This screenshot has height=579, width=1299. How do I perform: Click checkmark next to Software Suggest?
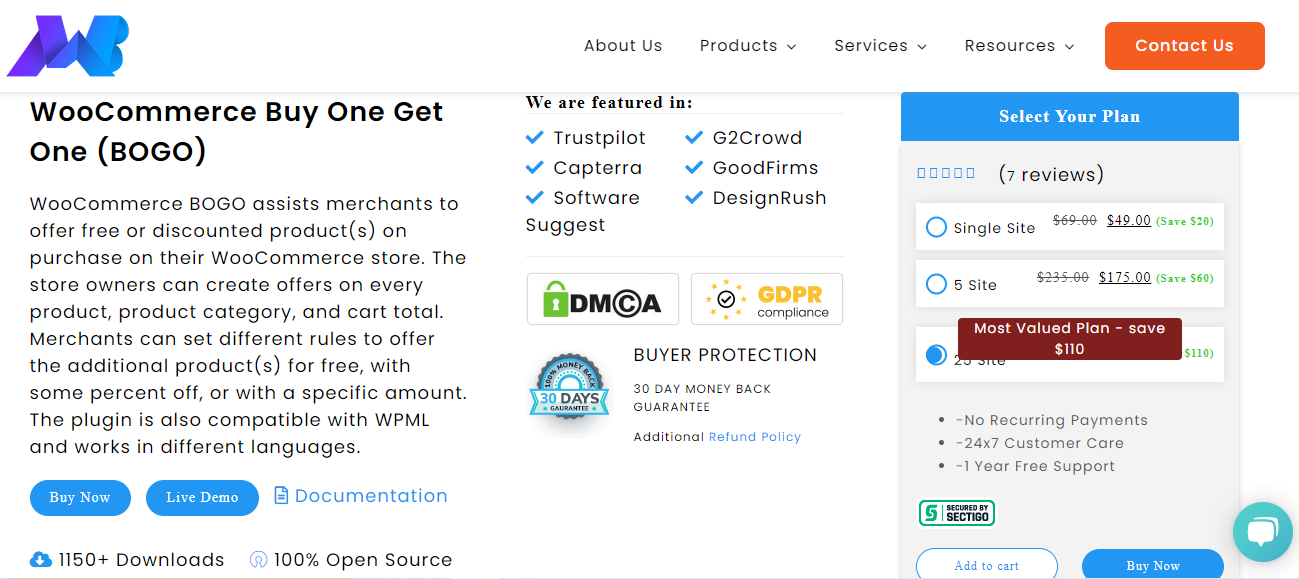[x=535, y=197]
